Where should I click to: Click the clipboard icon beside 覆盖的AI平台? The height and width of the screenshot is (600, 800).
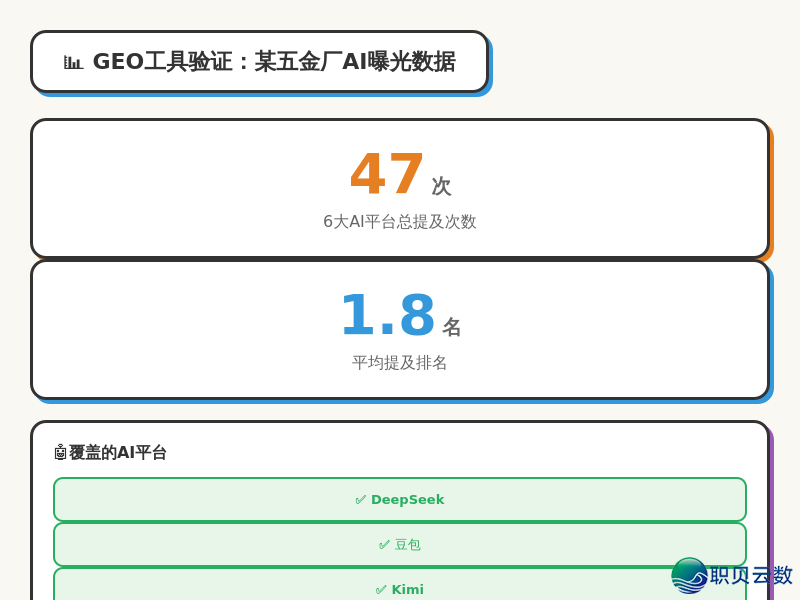click(x=59, y=452)
